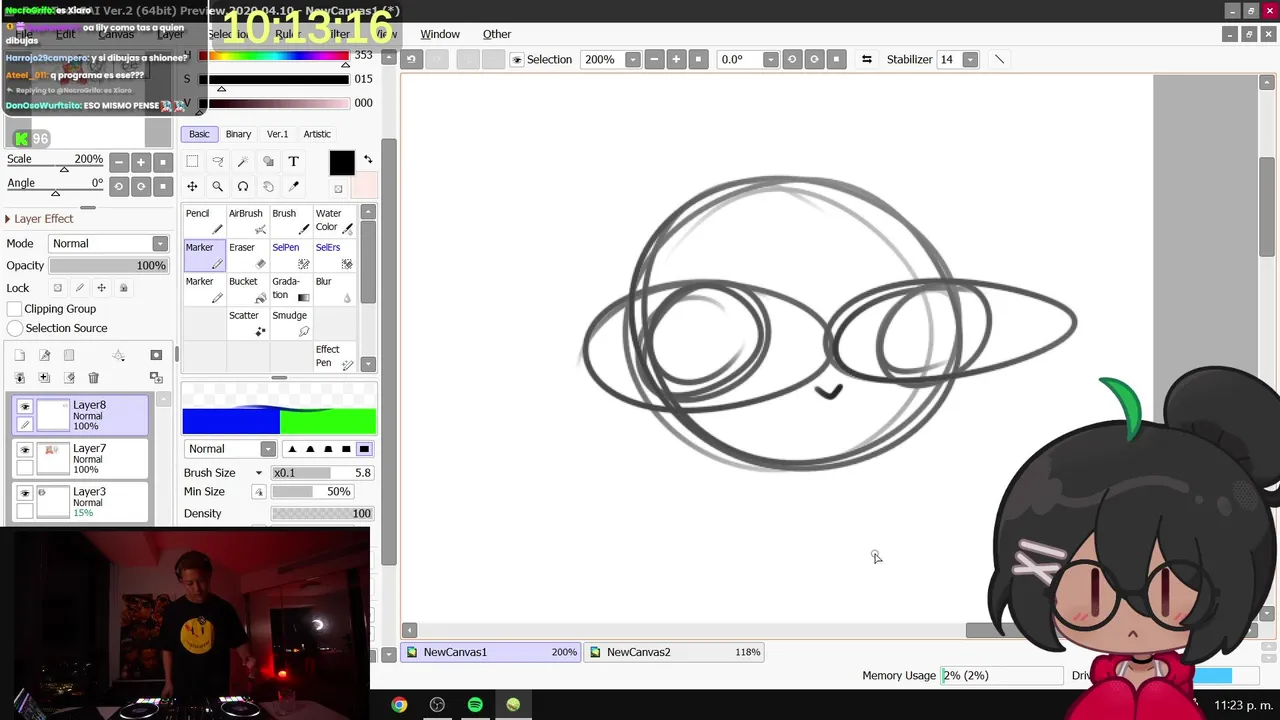The height and width of the screenshot is (720, 1280).
Task: Switch to the Binary tool tab
Action: [x=238, y=134]
